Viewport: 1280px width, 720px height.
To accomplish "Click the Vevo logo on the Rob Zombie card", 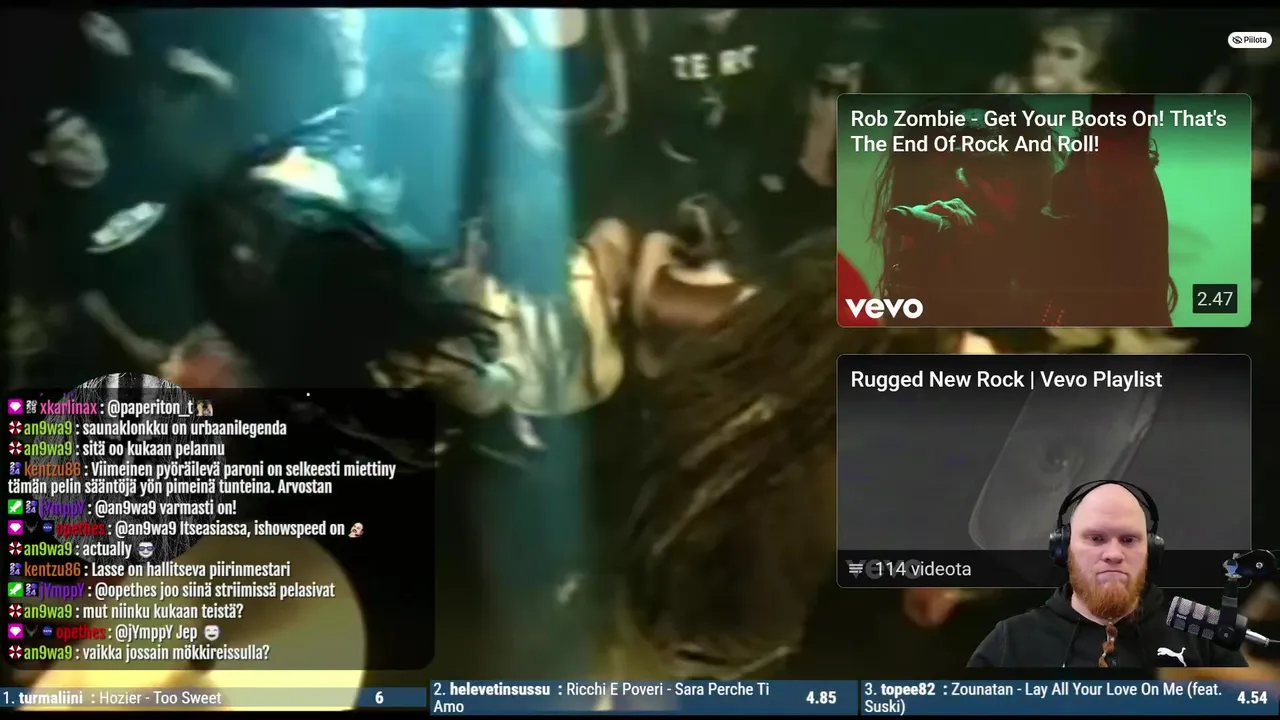I will point(884,308).
